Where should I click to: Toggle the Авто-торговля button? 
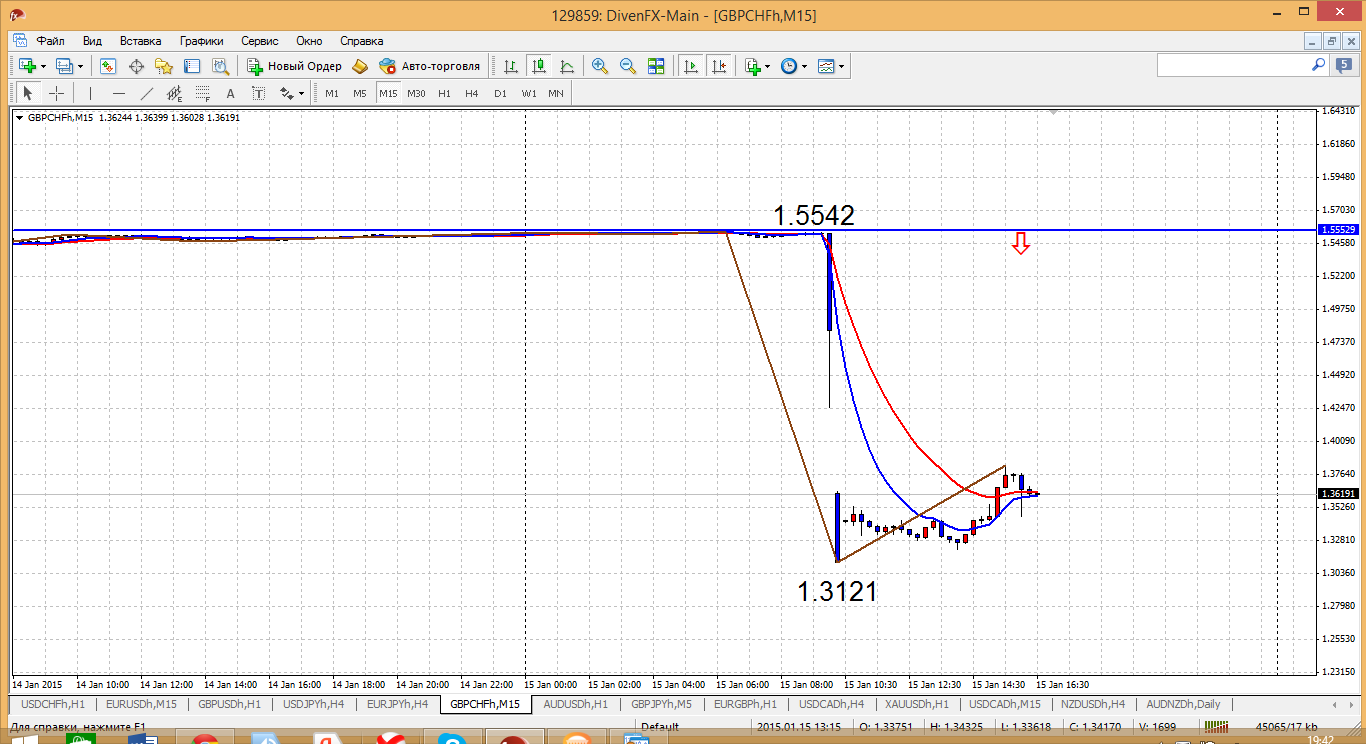click(430, 66)
